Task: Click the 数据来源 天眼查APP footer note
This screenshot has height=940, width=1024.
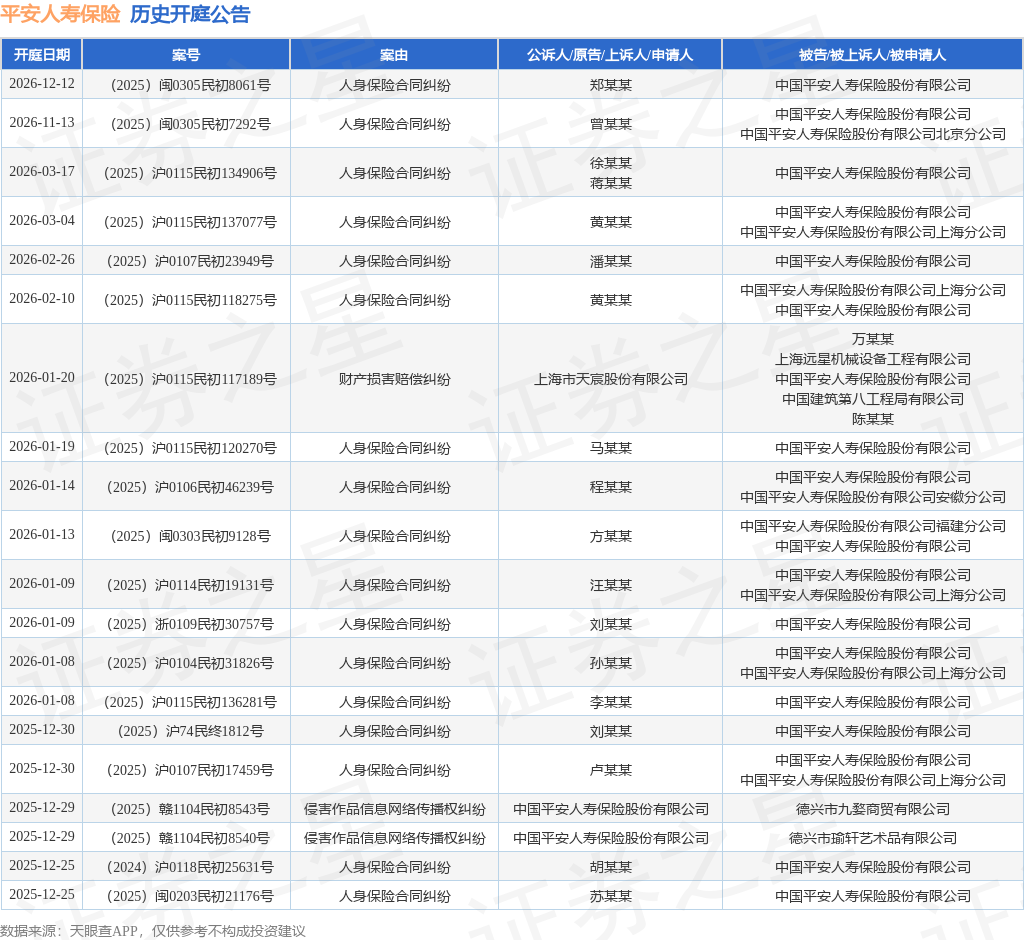Action: tap(153, 931)
